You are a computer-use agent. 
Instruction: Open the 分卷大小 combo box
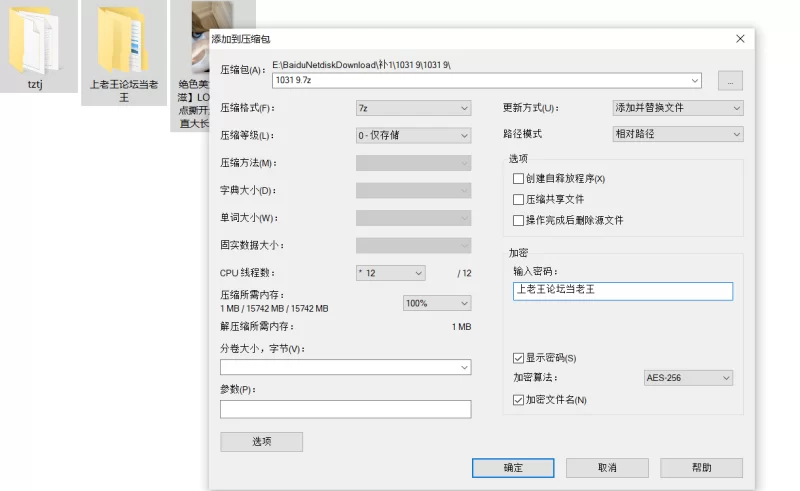(x=345, y=367)
